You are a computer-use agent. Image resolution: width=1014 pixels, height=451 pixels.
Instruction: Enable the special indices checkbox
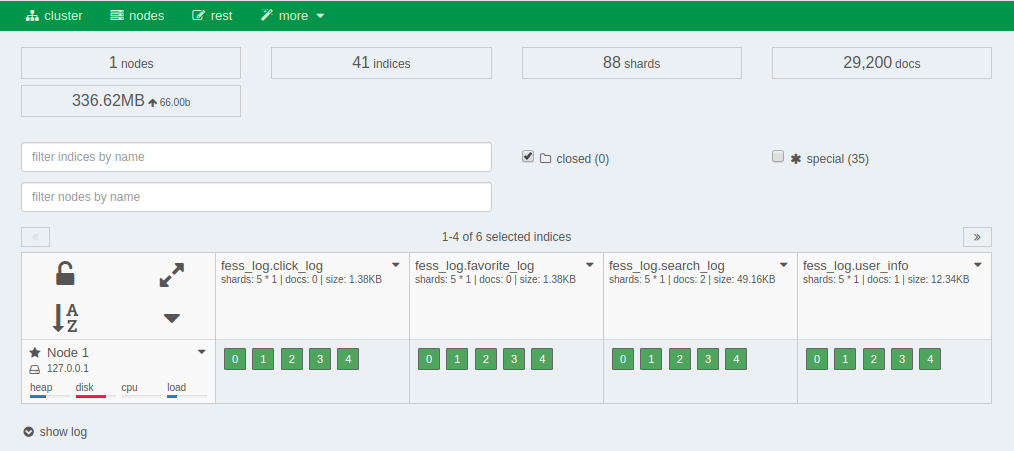(x=778, y=157)
